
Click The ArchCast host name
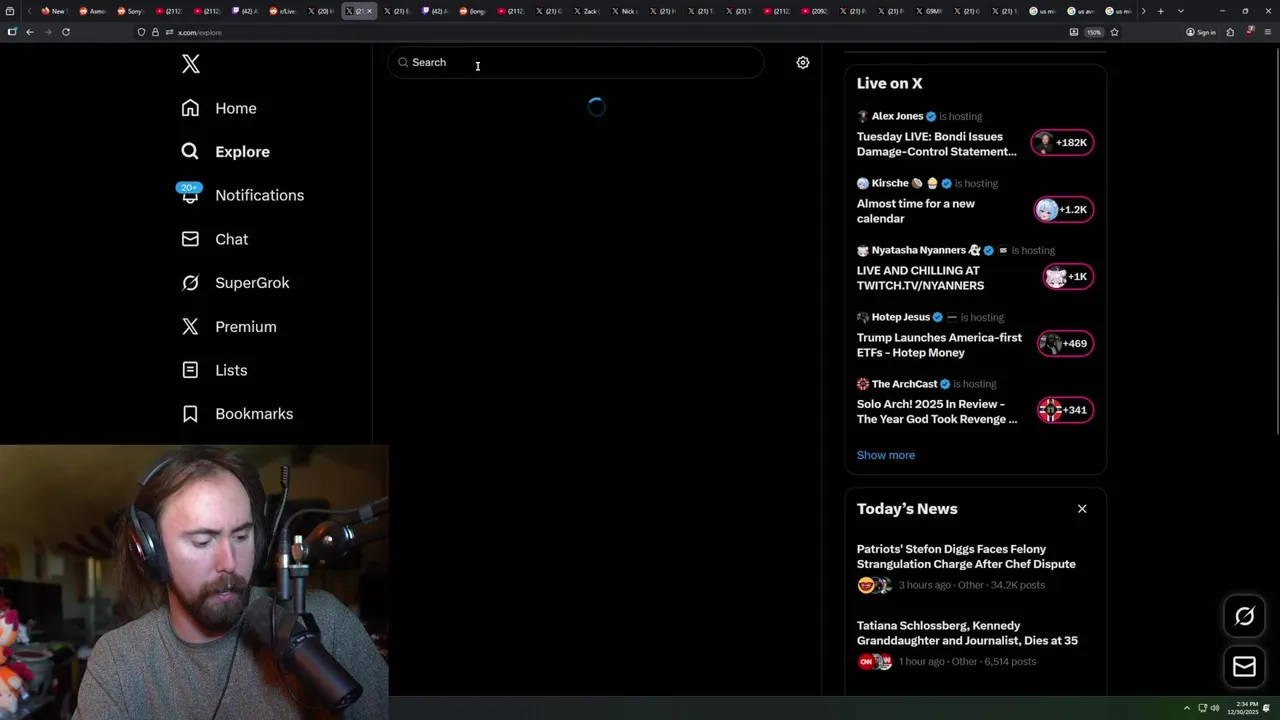pyautogui.click(x=904, y=384)
